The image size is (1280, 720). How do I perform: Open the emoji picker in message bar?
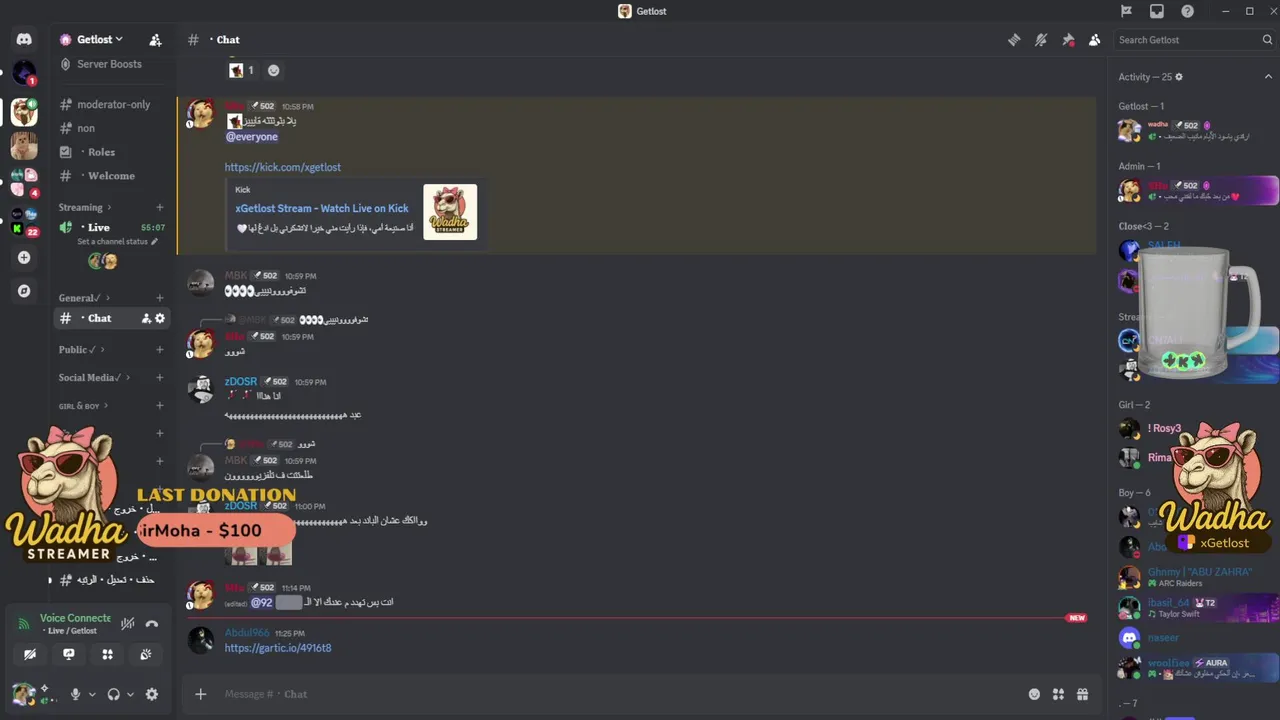(x=1034, y=694)
